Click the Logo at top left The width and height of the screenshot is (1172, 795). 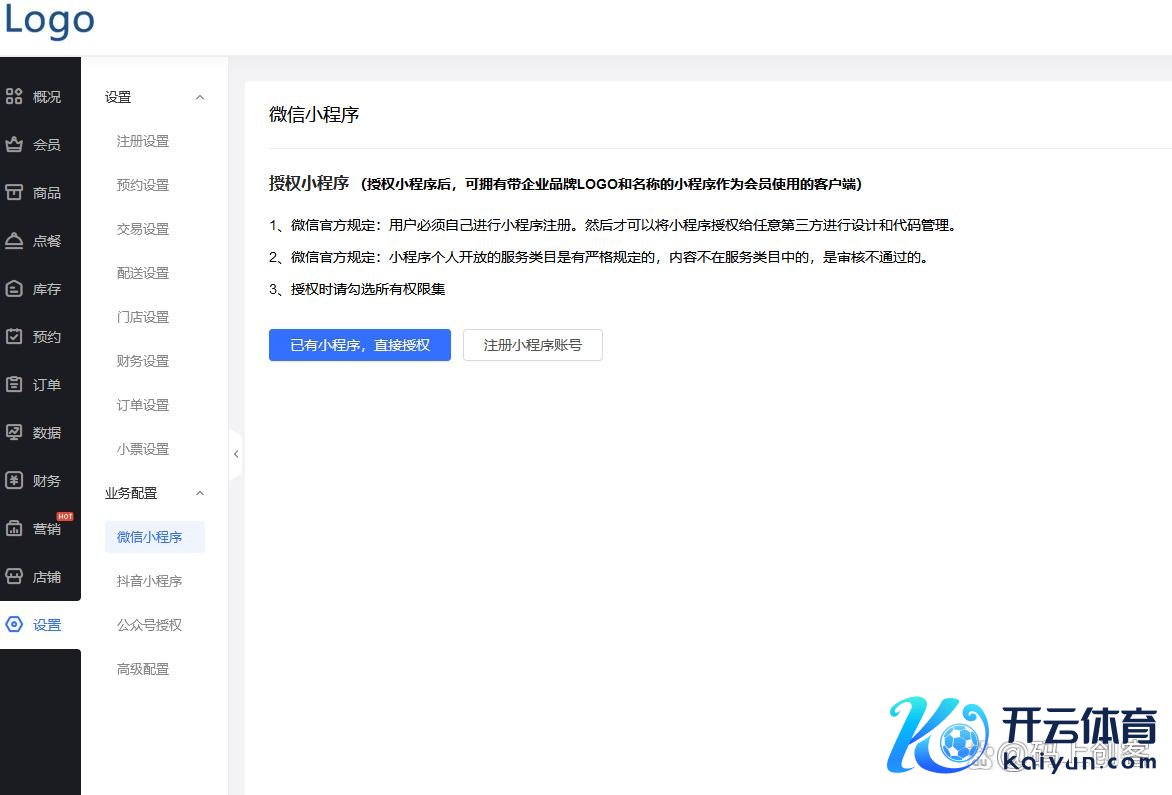click(x=49, y=20)
